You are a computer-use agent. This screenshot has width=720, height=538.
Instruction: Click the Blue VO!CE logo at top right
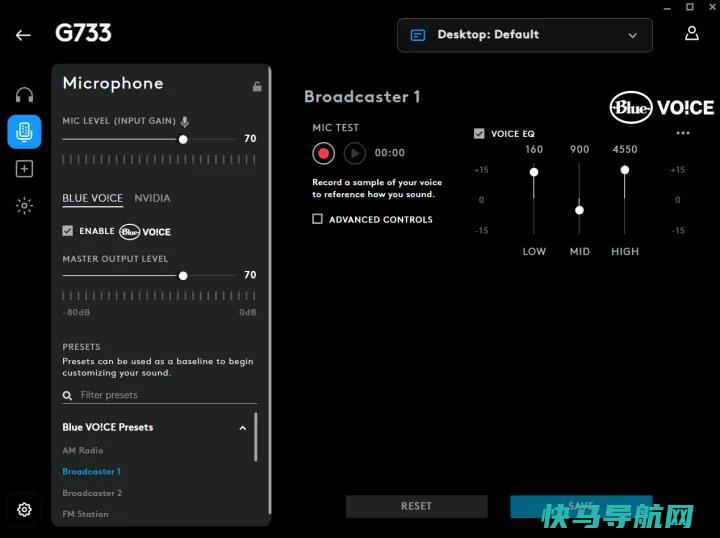tap(662, 107)
